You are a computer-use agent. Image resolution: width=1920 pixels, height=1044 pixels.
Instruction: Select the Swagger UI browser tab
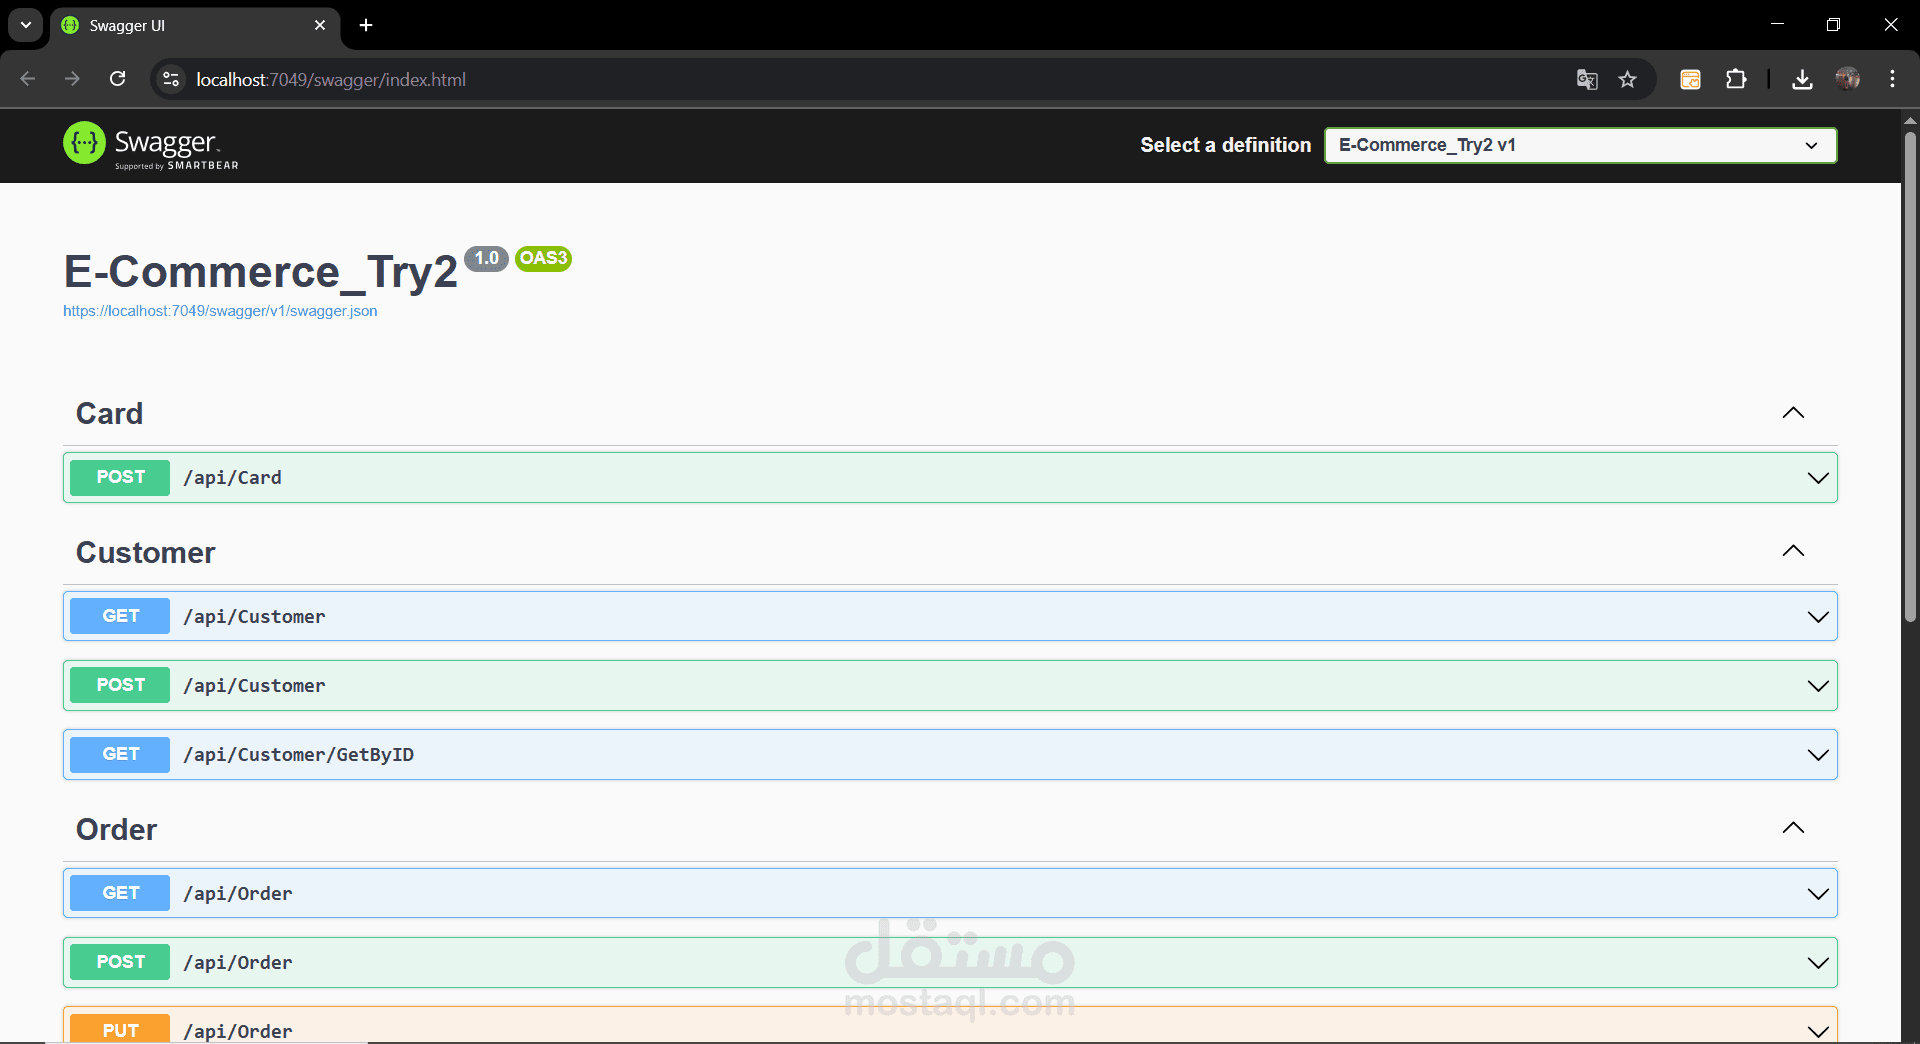pos(195,26)
